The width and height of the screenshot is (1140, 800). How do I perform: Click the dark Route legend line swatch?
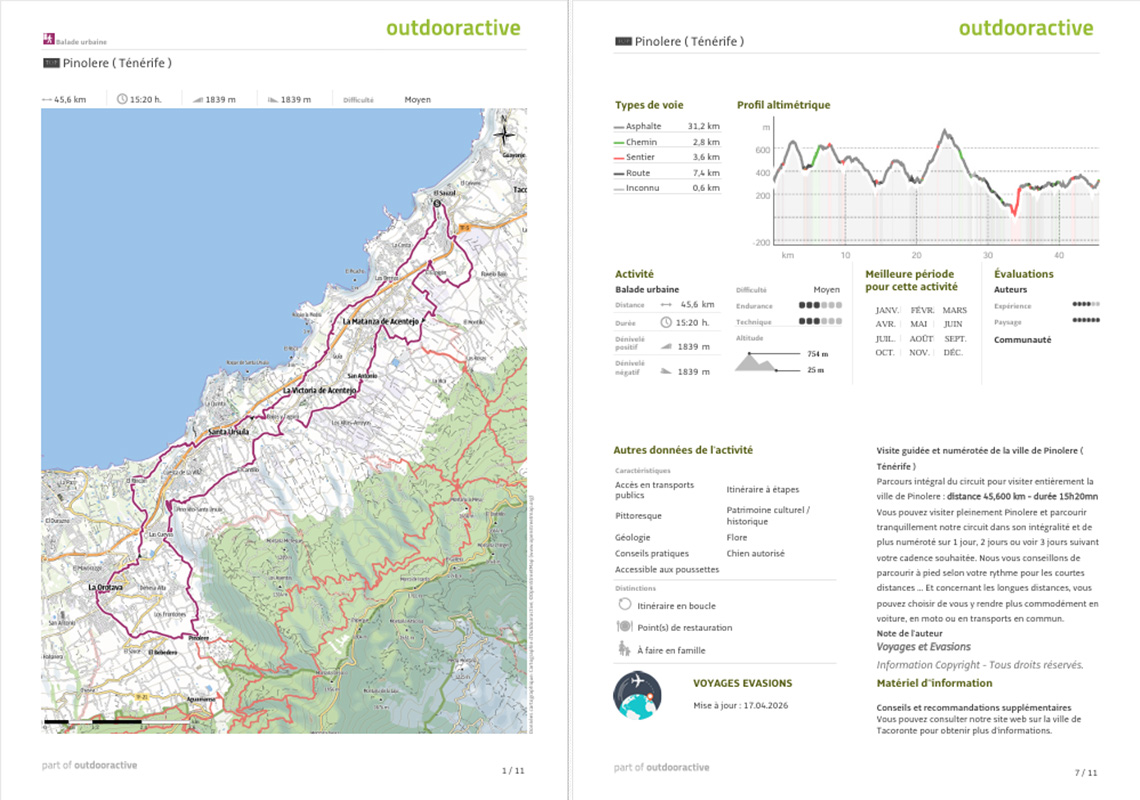pyautogui.click(x=619, y=174)
